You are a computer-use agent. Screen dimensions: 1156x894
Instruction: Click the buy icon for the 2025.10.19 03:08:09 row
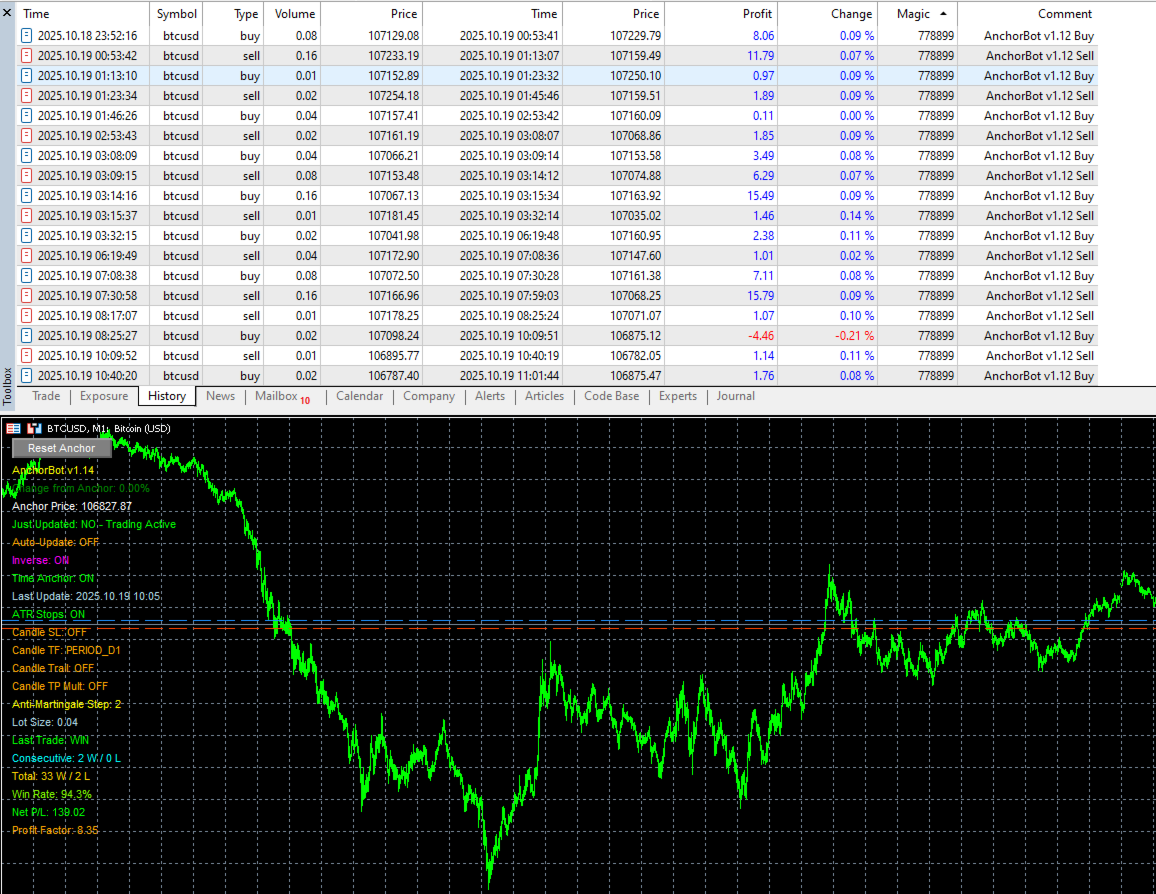[27, 156]
